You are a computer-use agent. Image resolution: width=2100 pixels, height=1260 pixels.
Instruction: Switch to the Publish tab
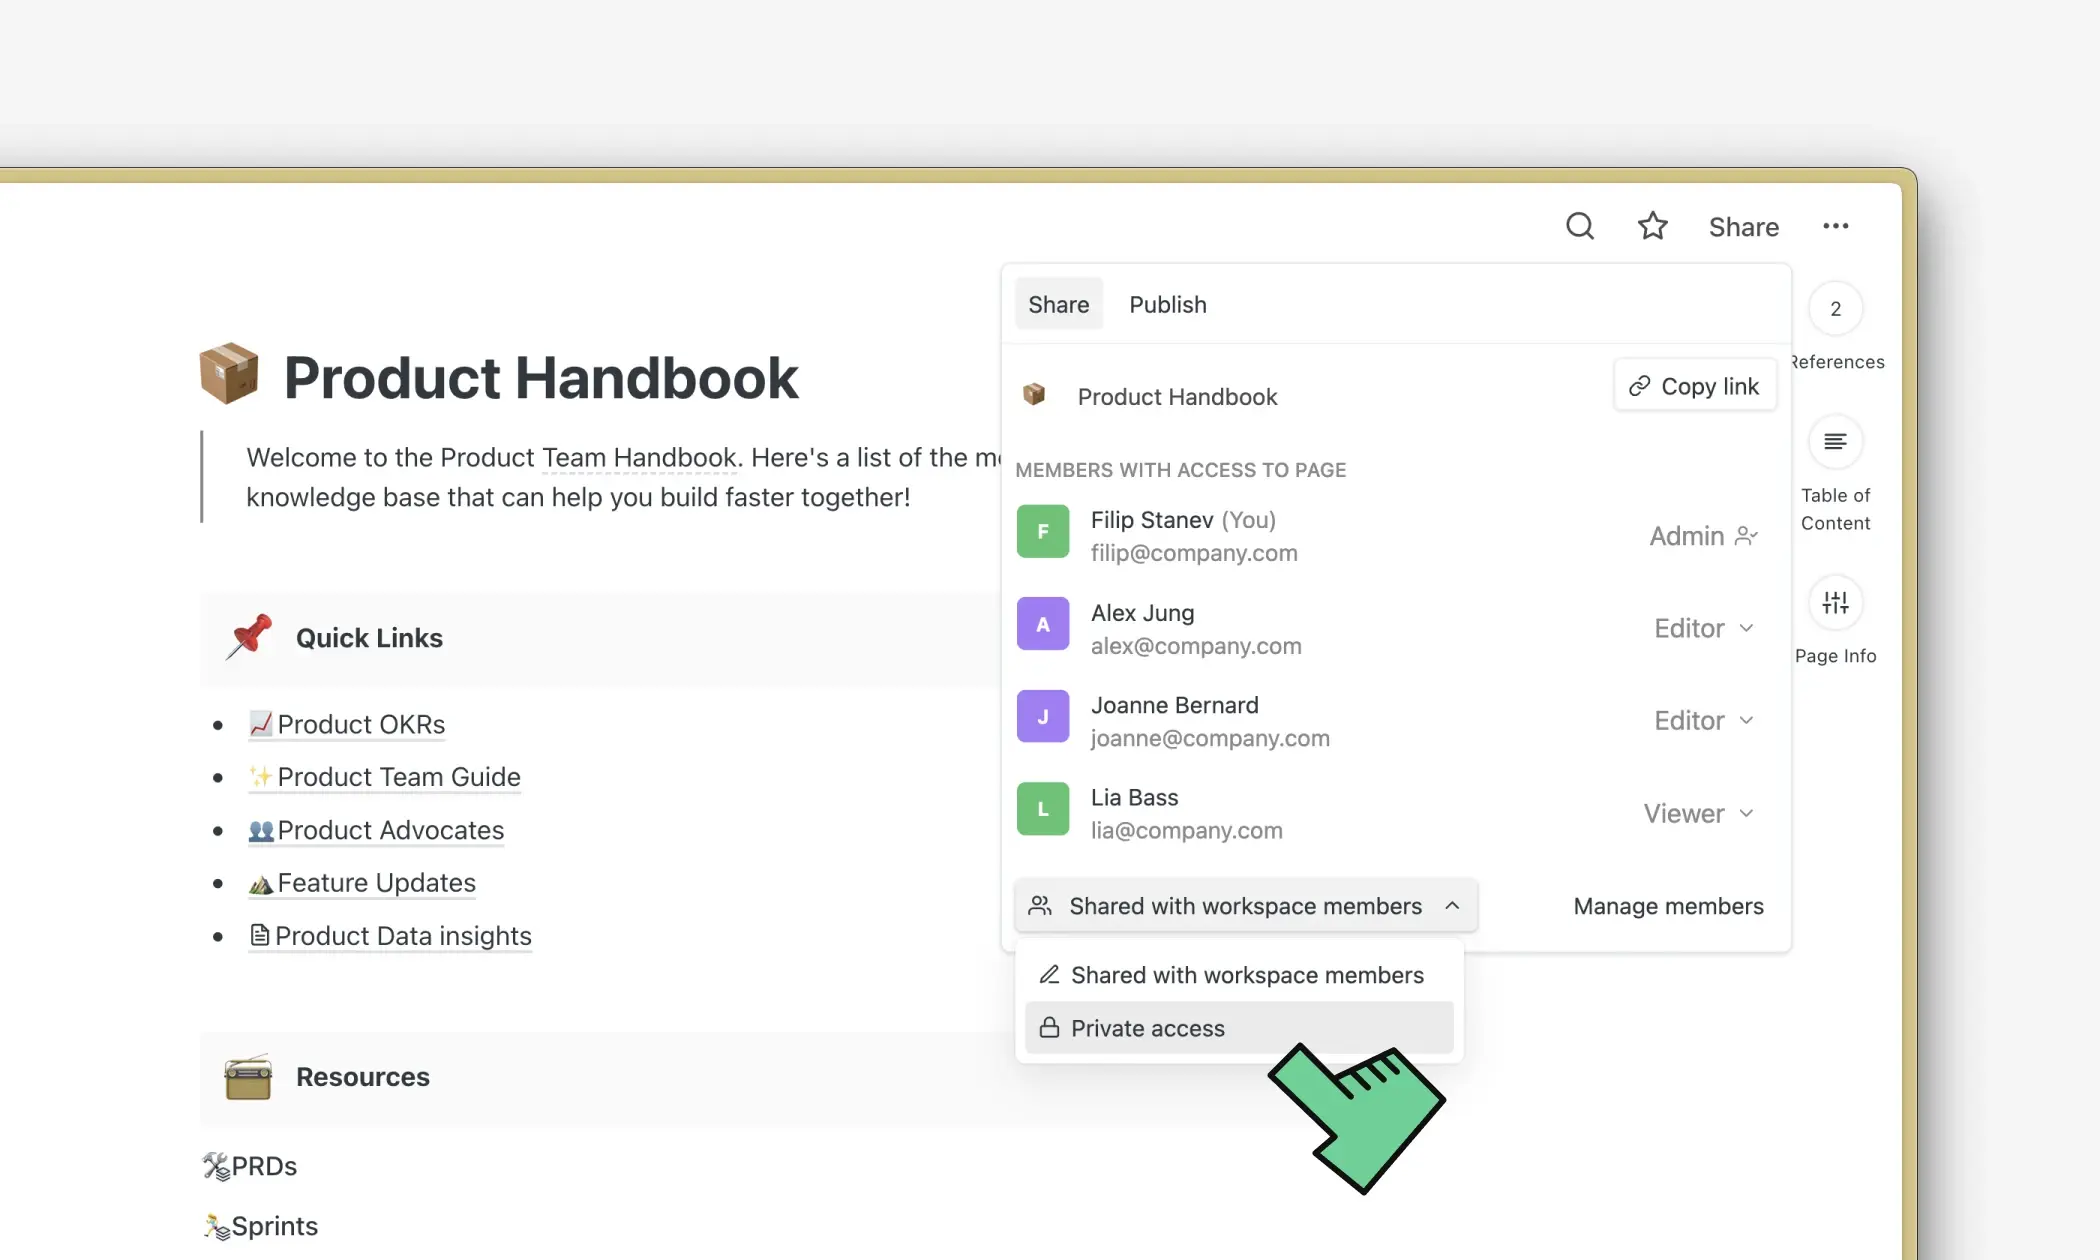(x=1167, y=304)
